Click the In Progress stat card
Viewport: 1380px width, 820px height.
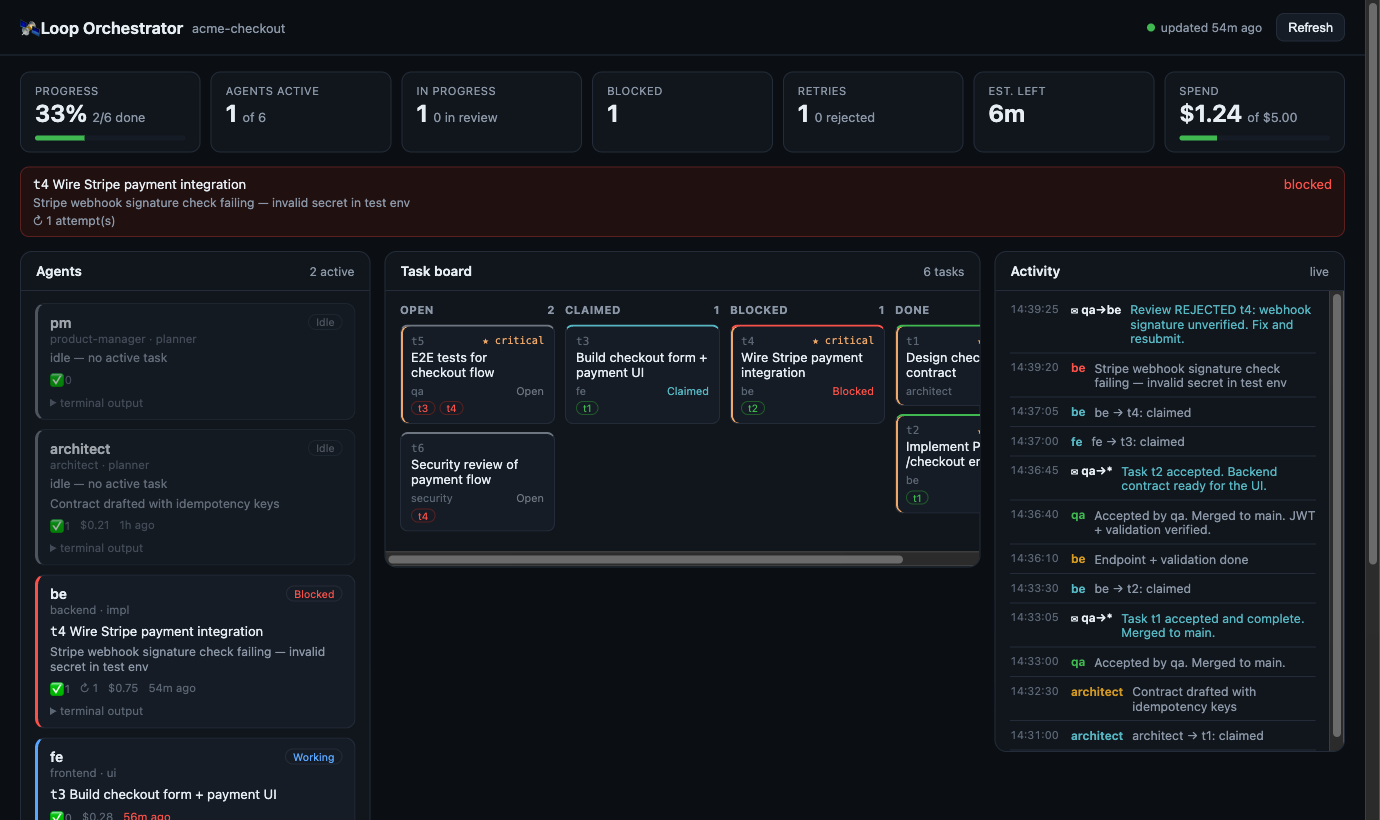coord(492,112)
